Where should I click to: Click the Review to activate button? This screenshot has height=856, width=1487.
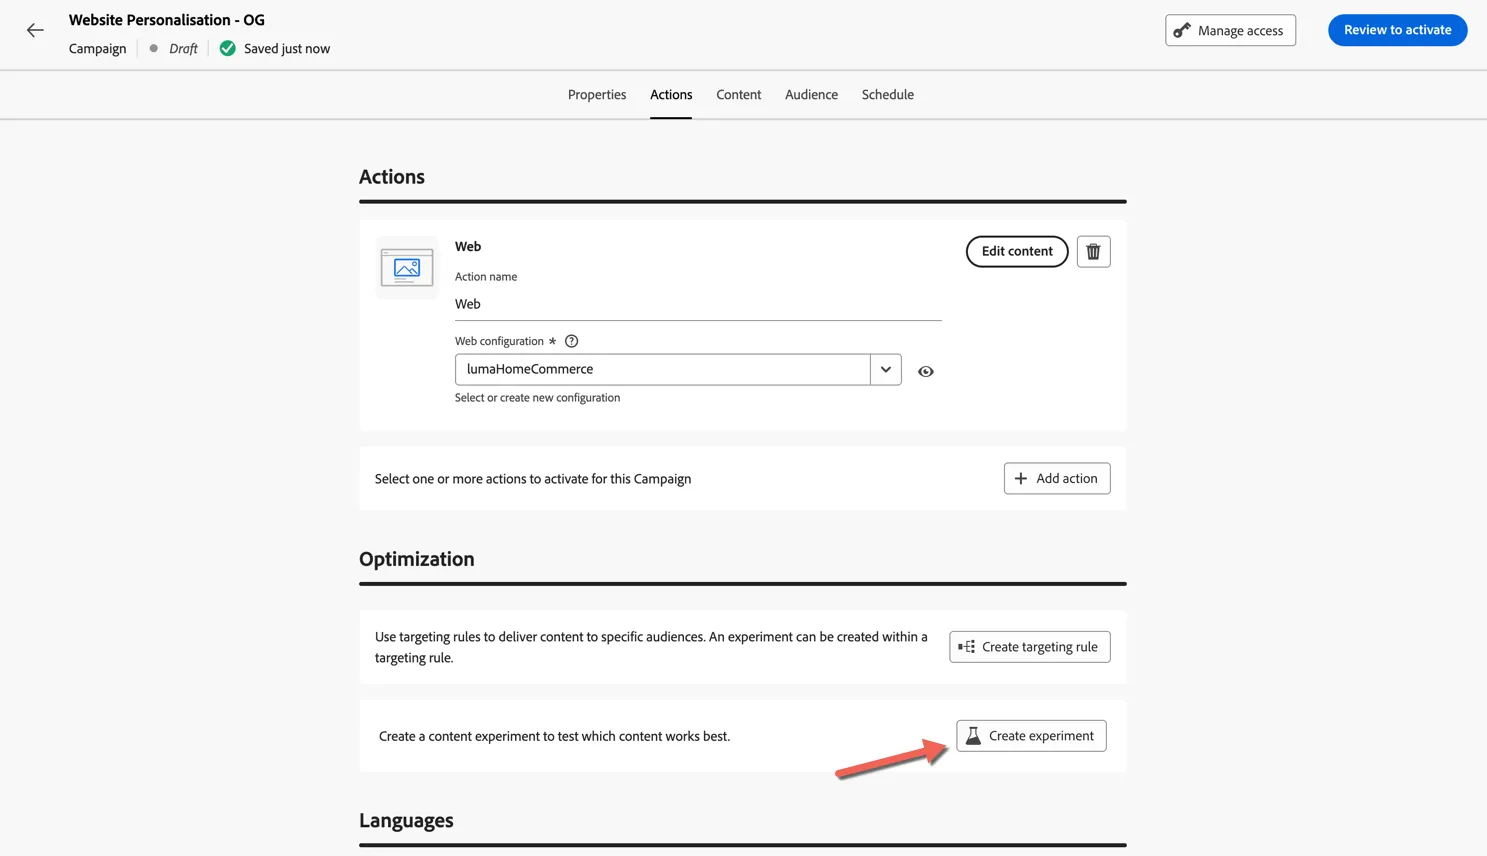click(x=1397, y=30)
